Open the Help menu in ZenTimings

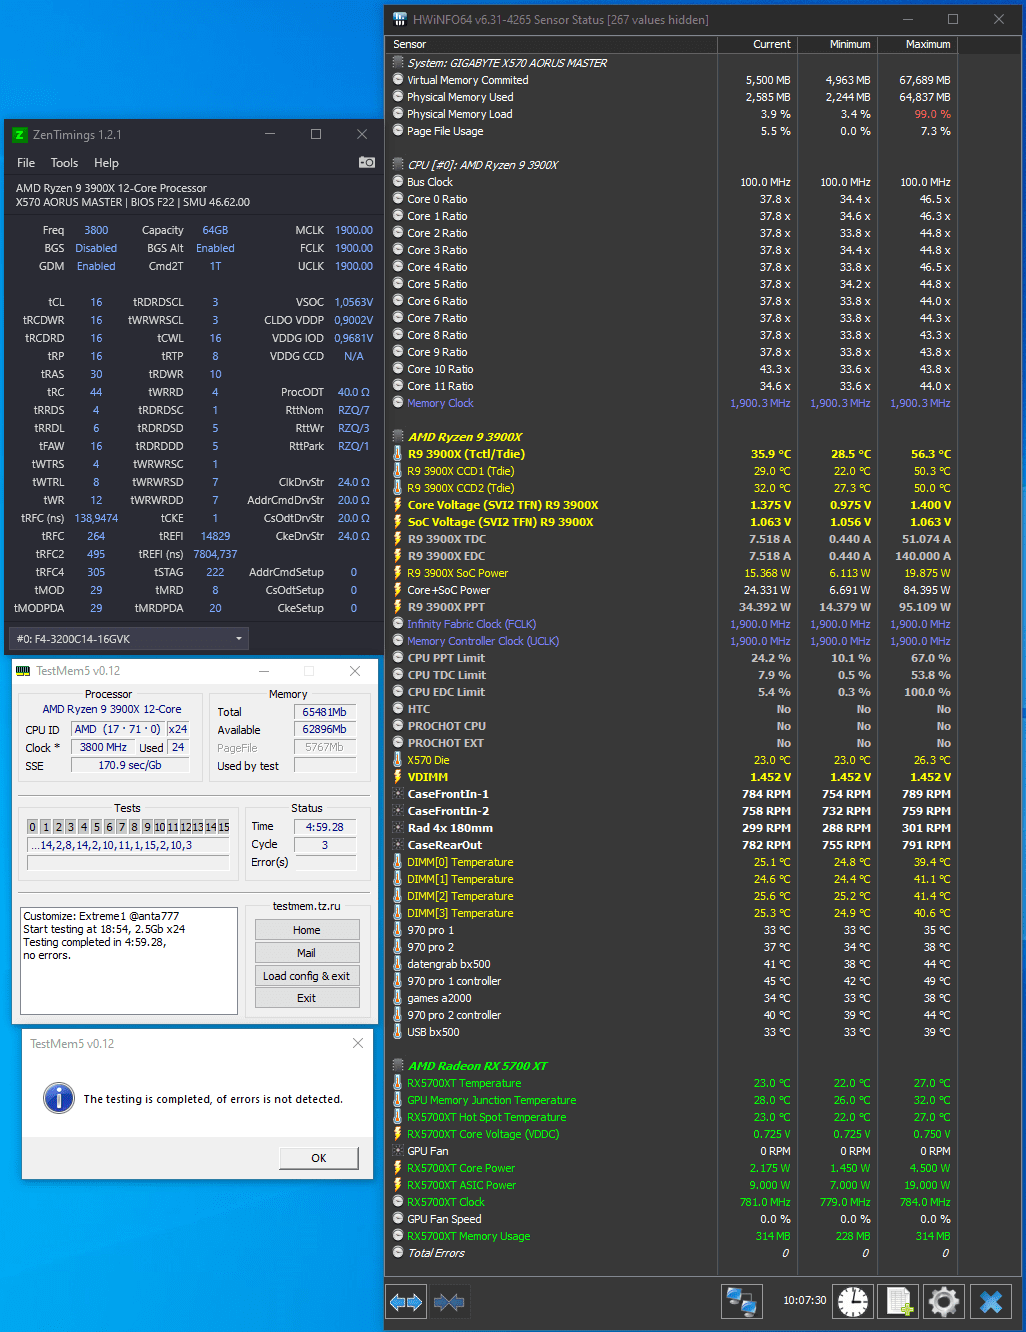coord(106,163)
